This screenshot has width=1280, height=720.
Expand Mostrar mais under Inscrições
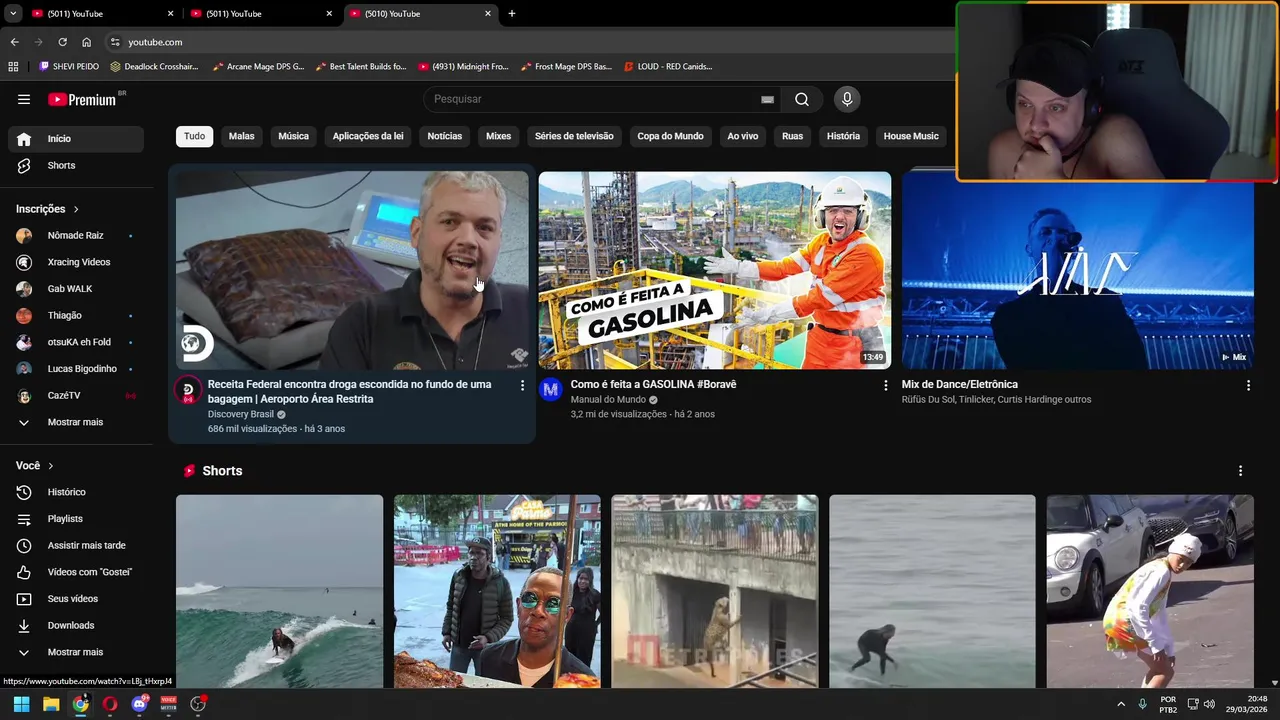click(x=76, y=422)
